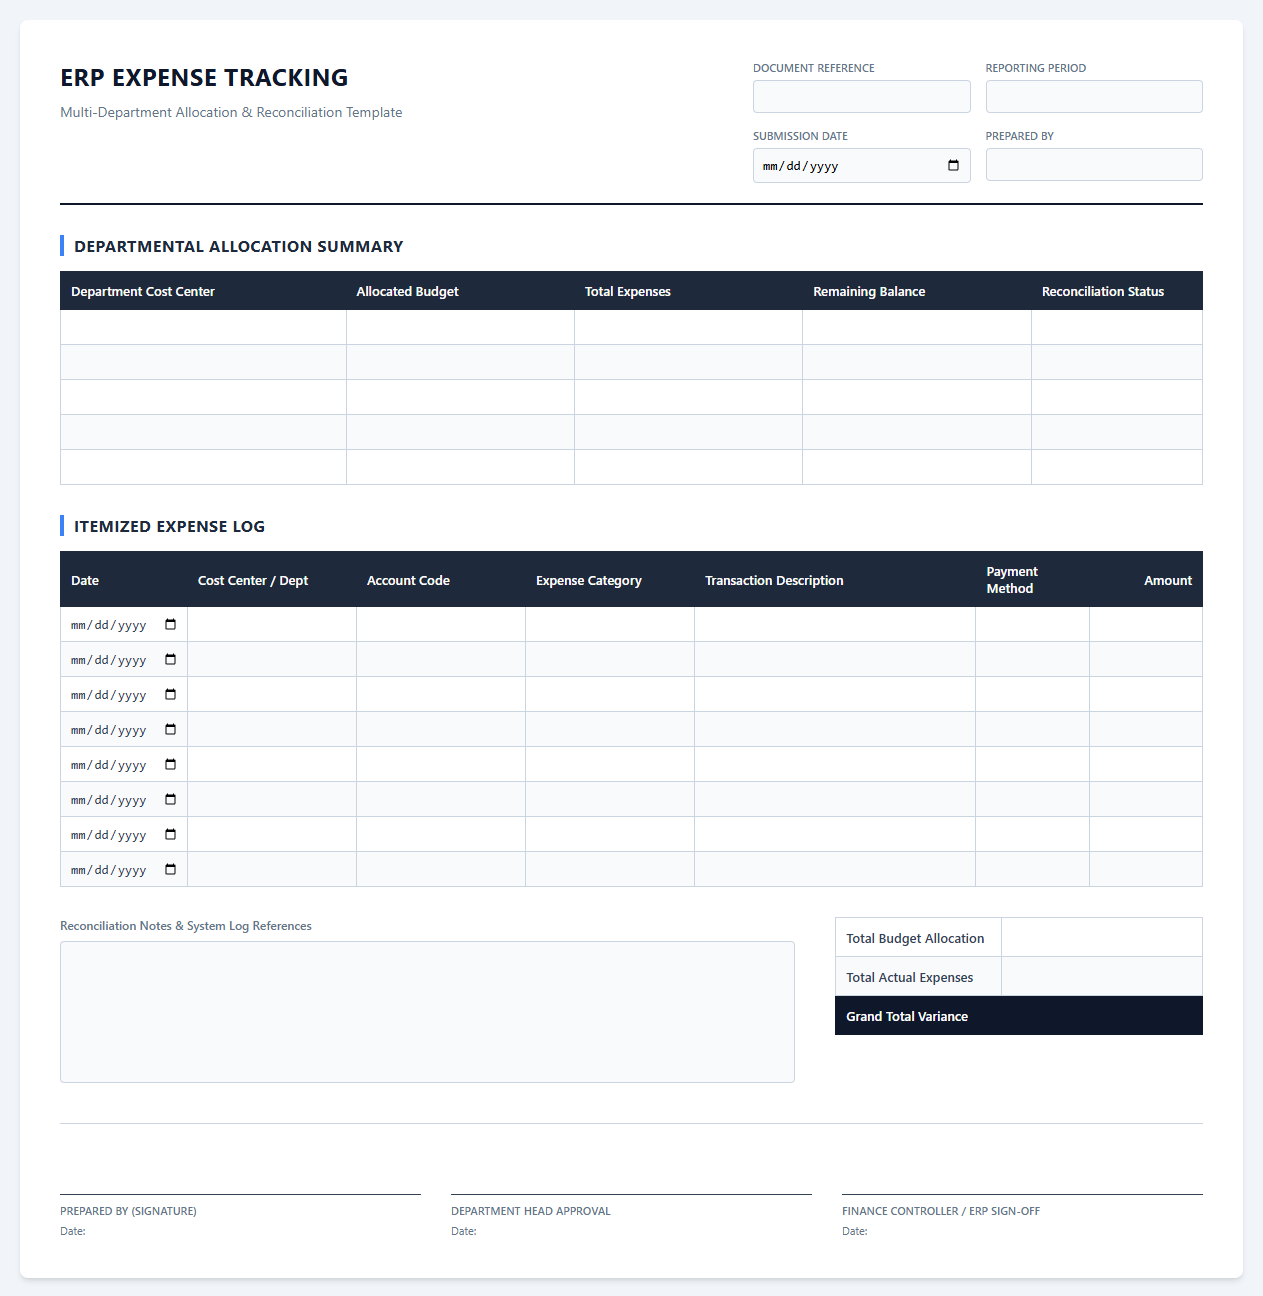Open calendar icon in fifth expense log row
This screenshot has height=1296, width=1263.
coord(170,765)
